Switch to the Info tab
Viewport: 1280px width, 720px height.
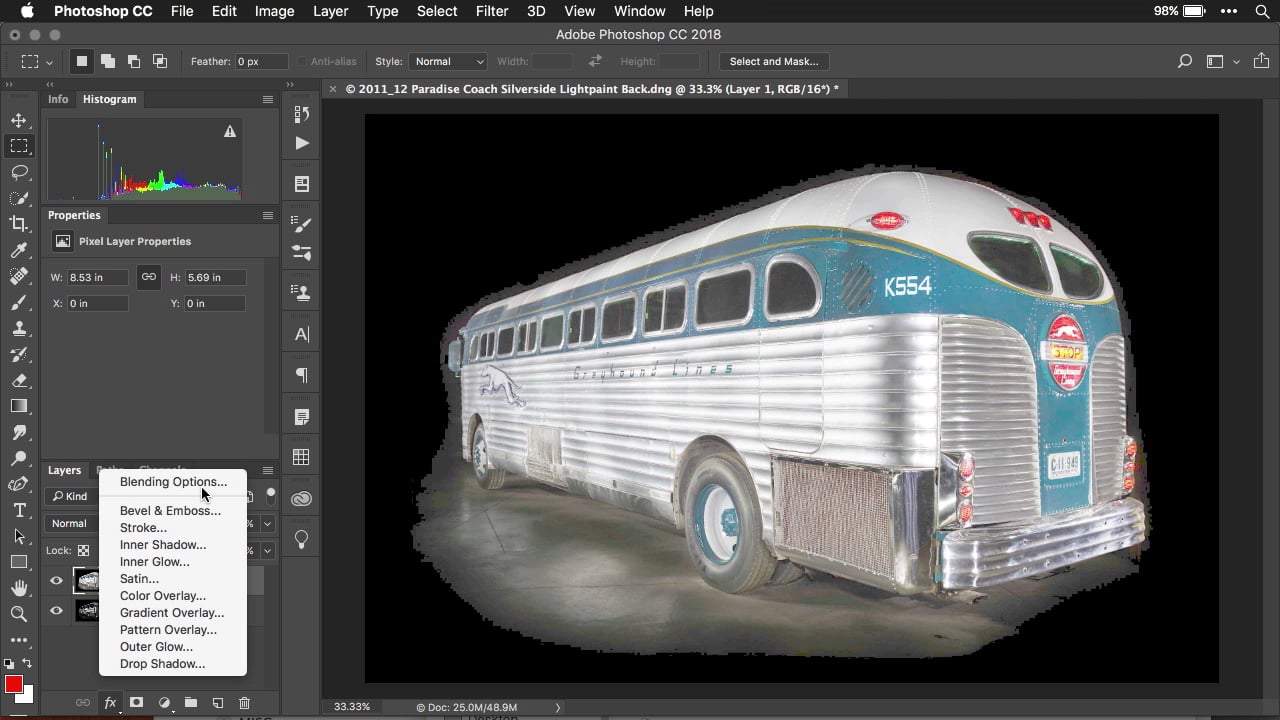point(58,99)
